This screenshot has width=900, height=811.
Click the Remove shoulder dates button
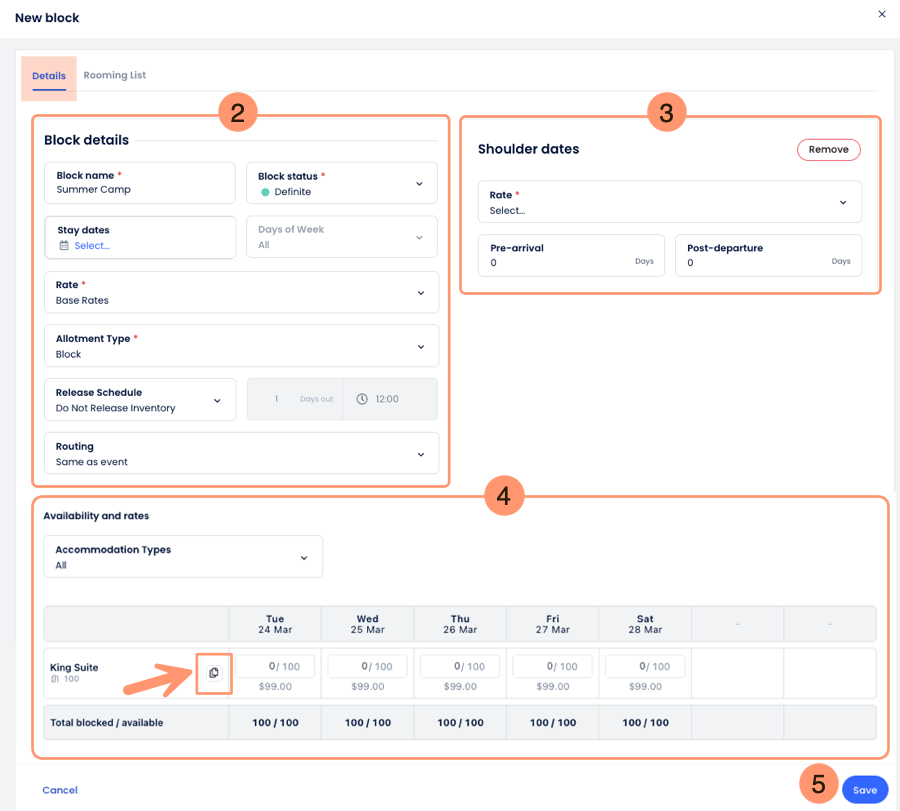coord(828,150)
